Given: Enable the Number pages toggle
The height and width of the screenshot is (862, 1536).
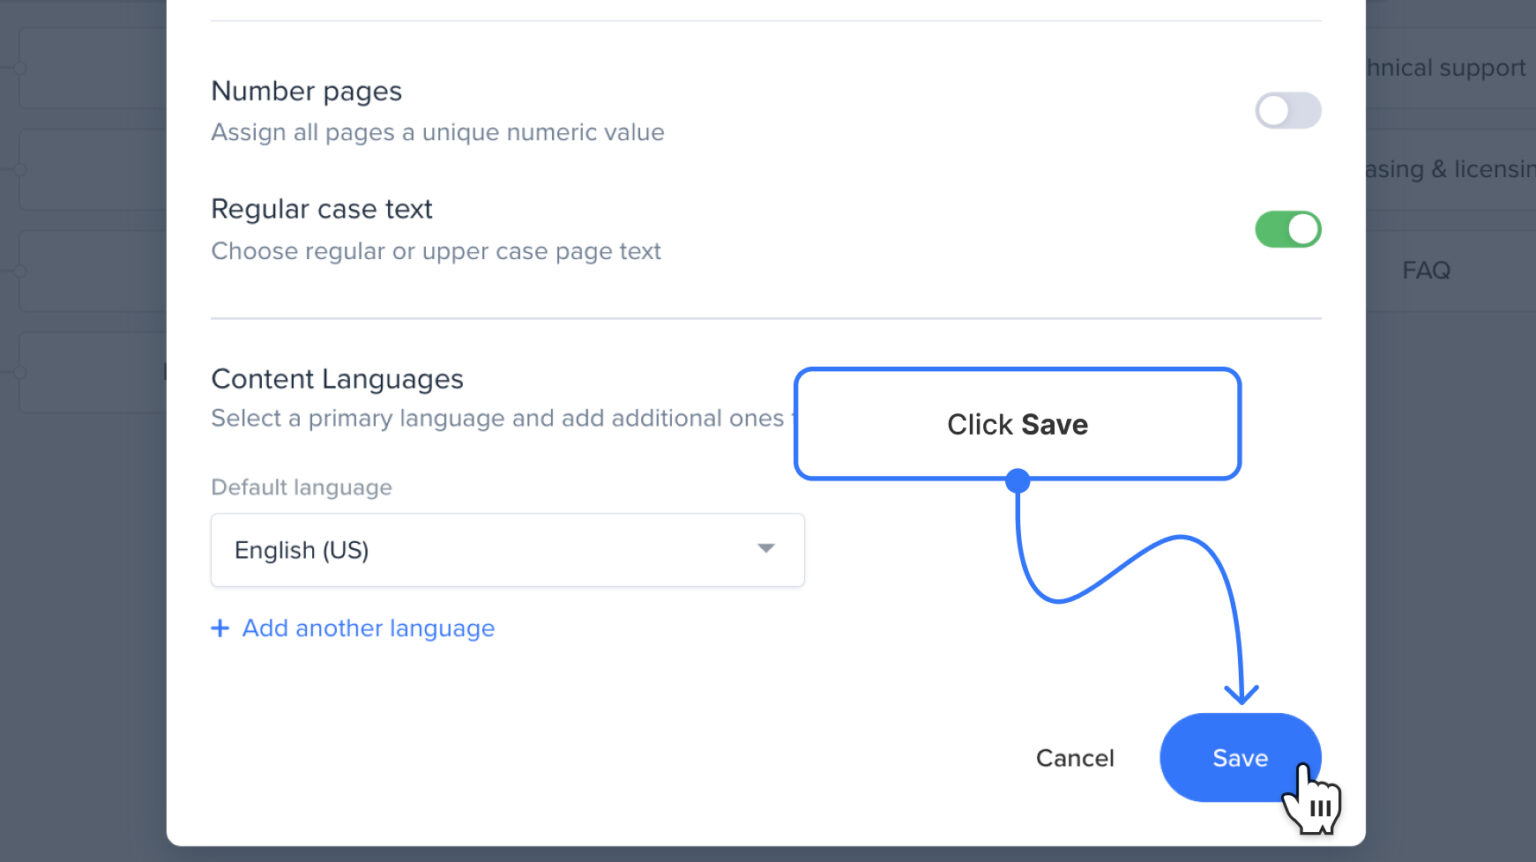Looking at the screenshot, I should click(x=1288, y=110).
